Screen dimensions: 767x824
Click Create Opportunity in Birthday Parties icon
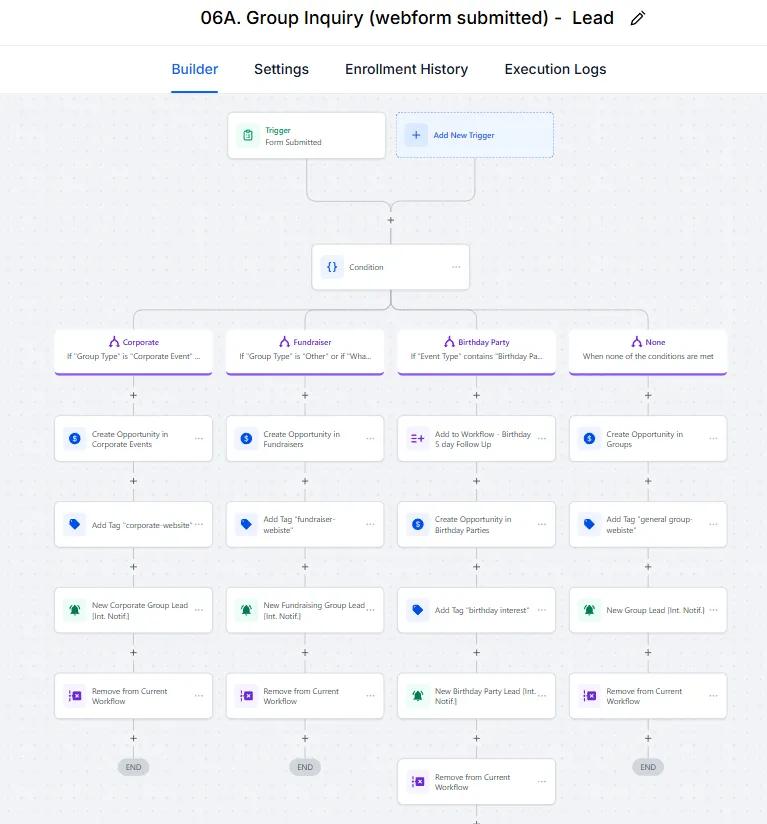tap(418, 524)
